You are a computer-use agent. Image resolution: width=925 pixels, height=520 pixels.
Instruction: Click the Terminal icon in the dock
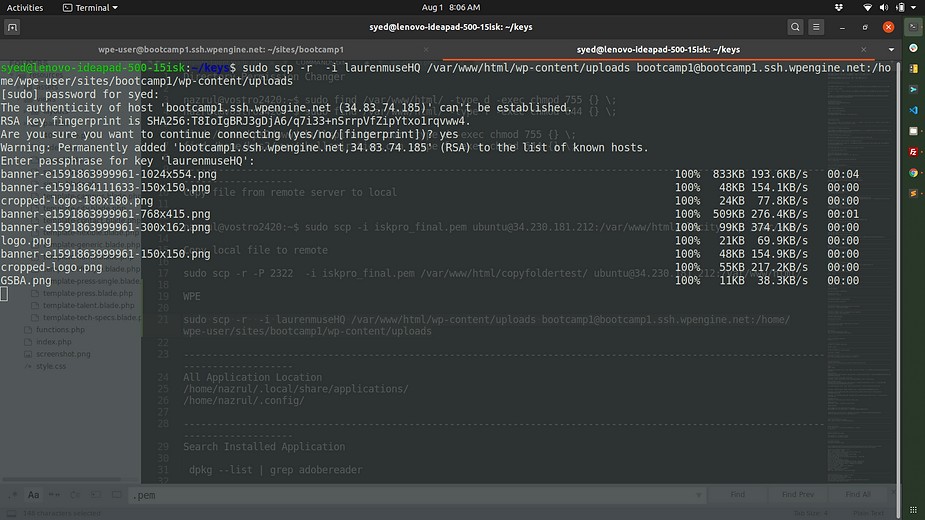click(x=913, y=27)
